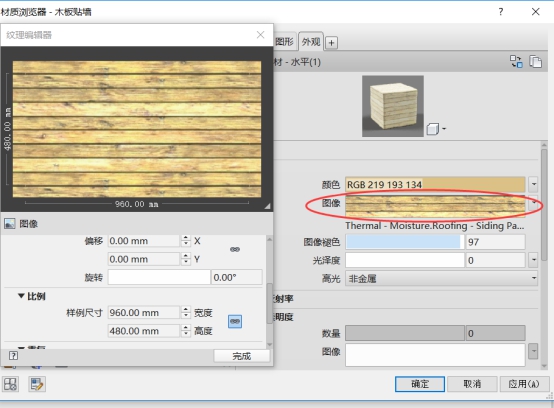Click the Thermal - Moisture.Roofing file name
The height and width of the screenshot is (408, 554).
[x=435, y=226]
